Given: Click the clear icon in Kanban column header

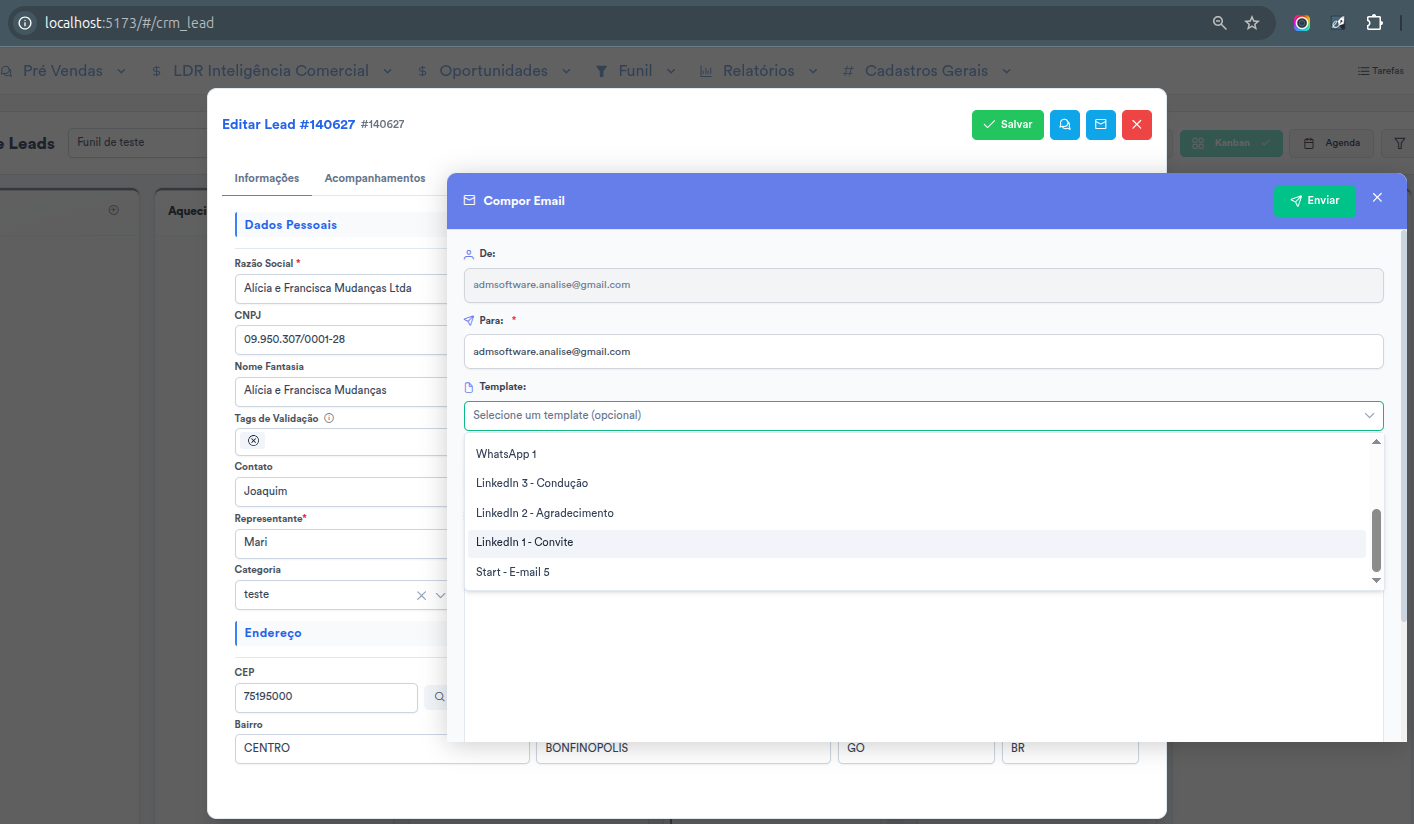Looking at the screenshot, I should click(113, 210).
